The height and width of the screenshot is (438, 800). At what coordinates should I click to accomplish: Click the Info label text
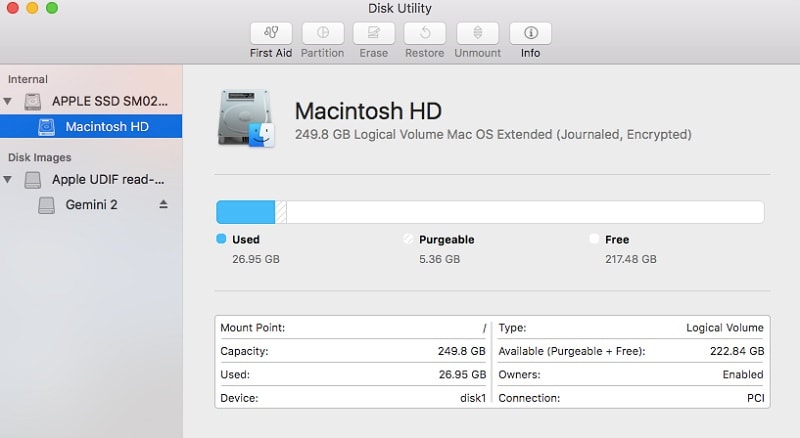530,53
